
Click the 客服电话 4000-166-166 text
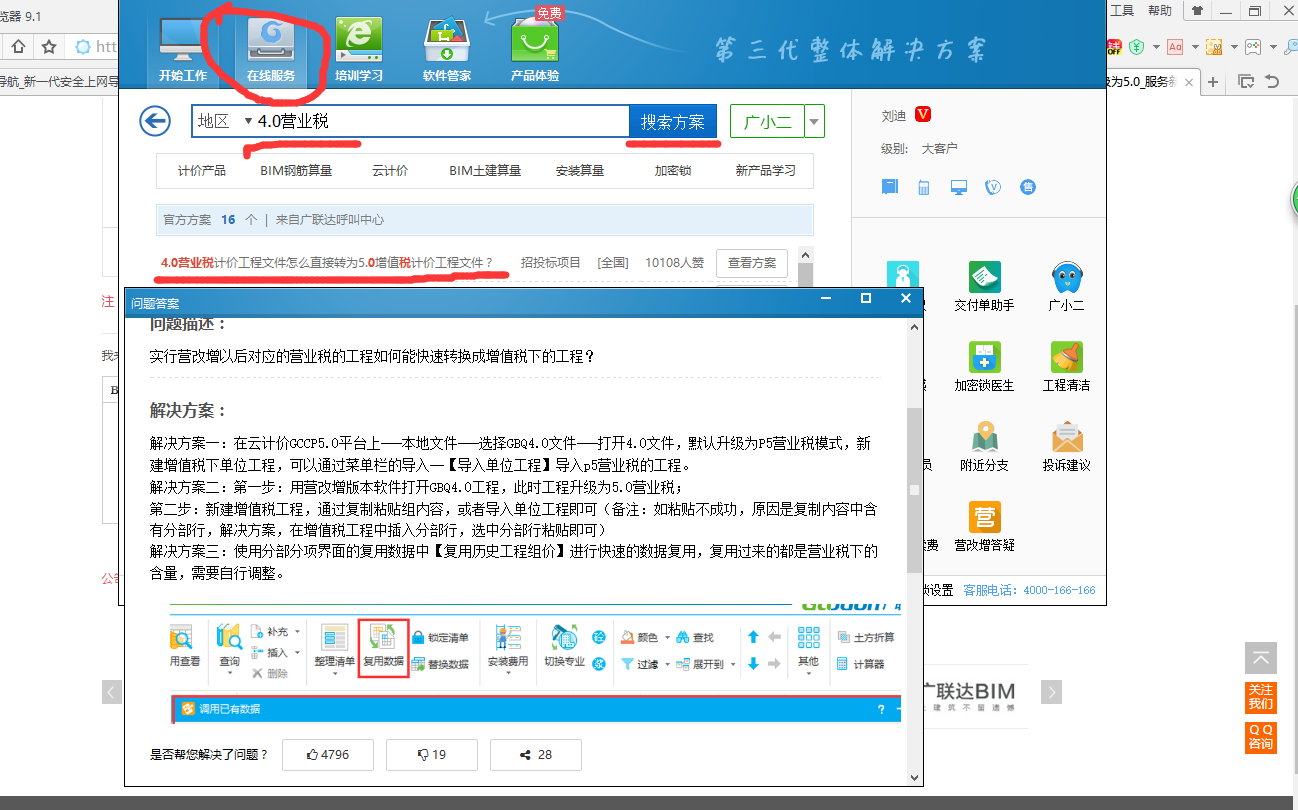(1029, 590)
